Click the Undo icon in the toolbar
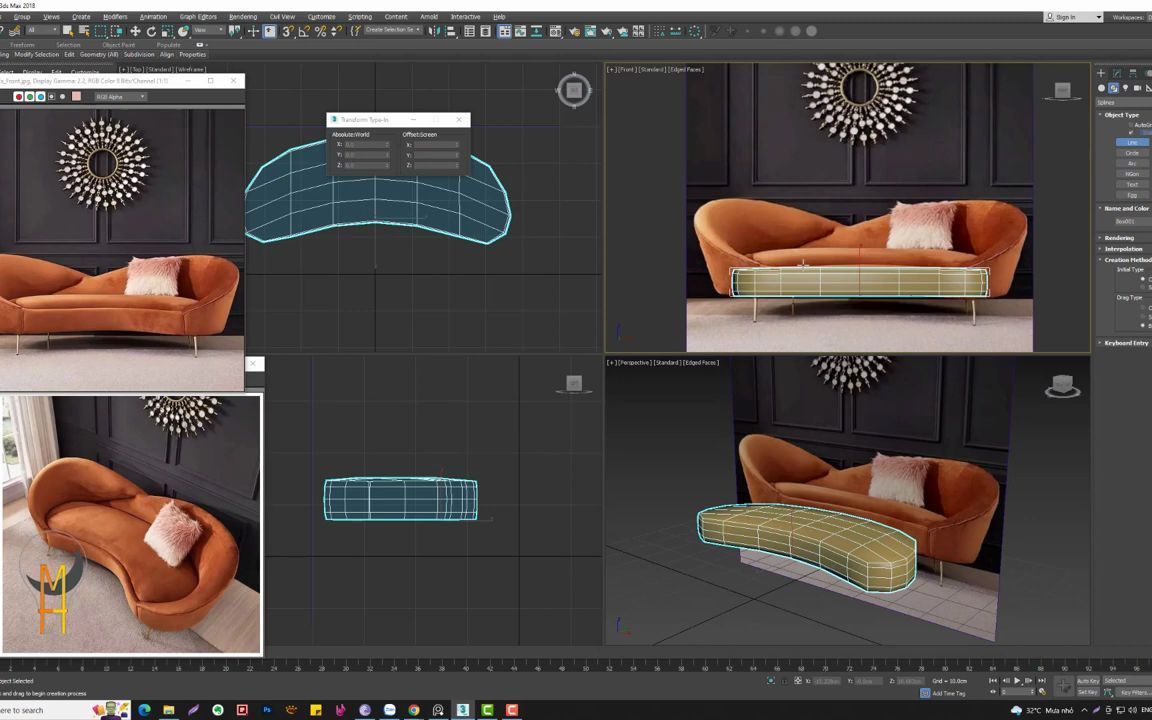The image size is (1152, 720). 4,30
